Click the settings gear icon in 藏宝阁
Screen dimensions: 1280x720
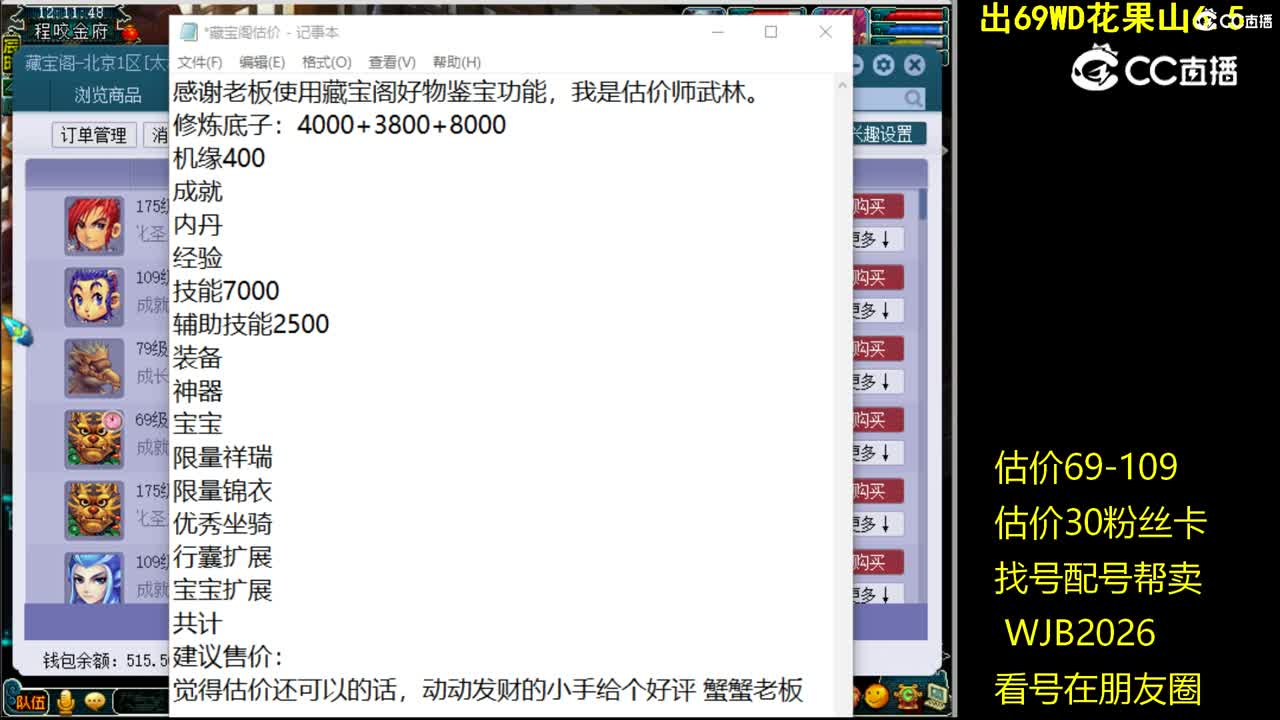883,65
